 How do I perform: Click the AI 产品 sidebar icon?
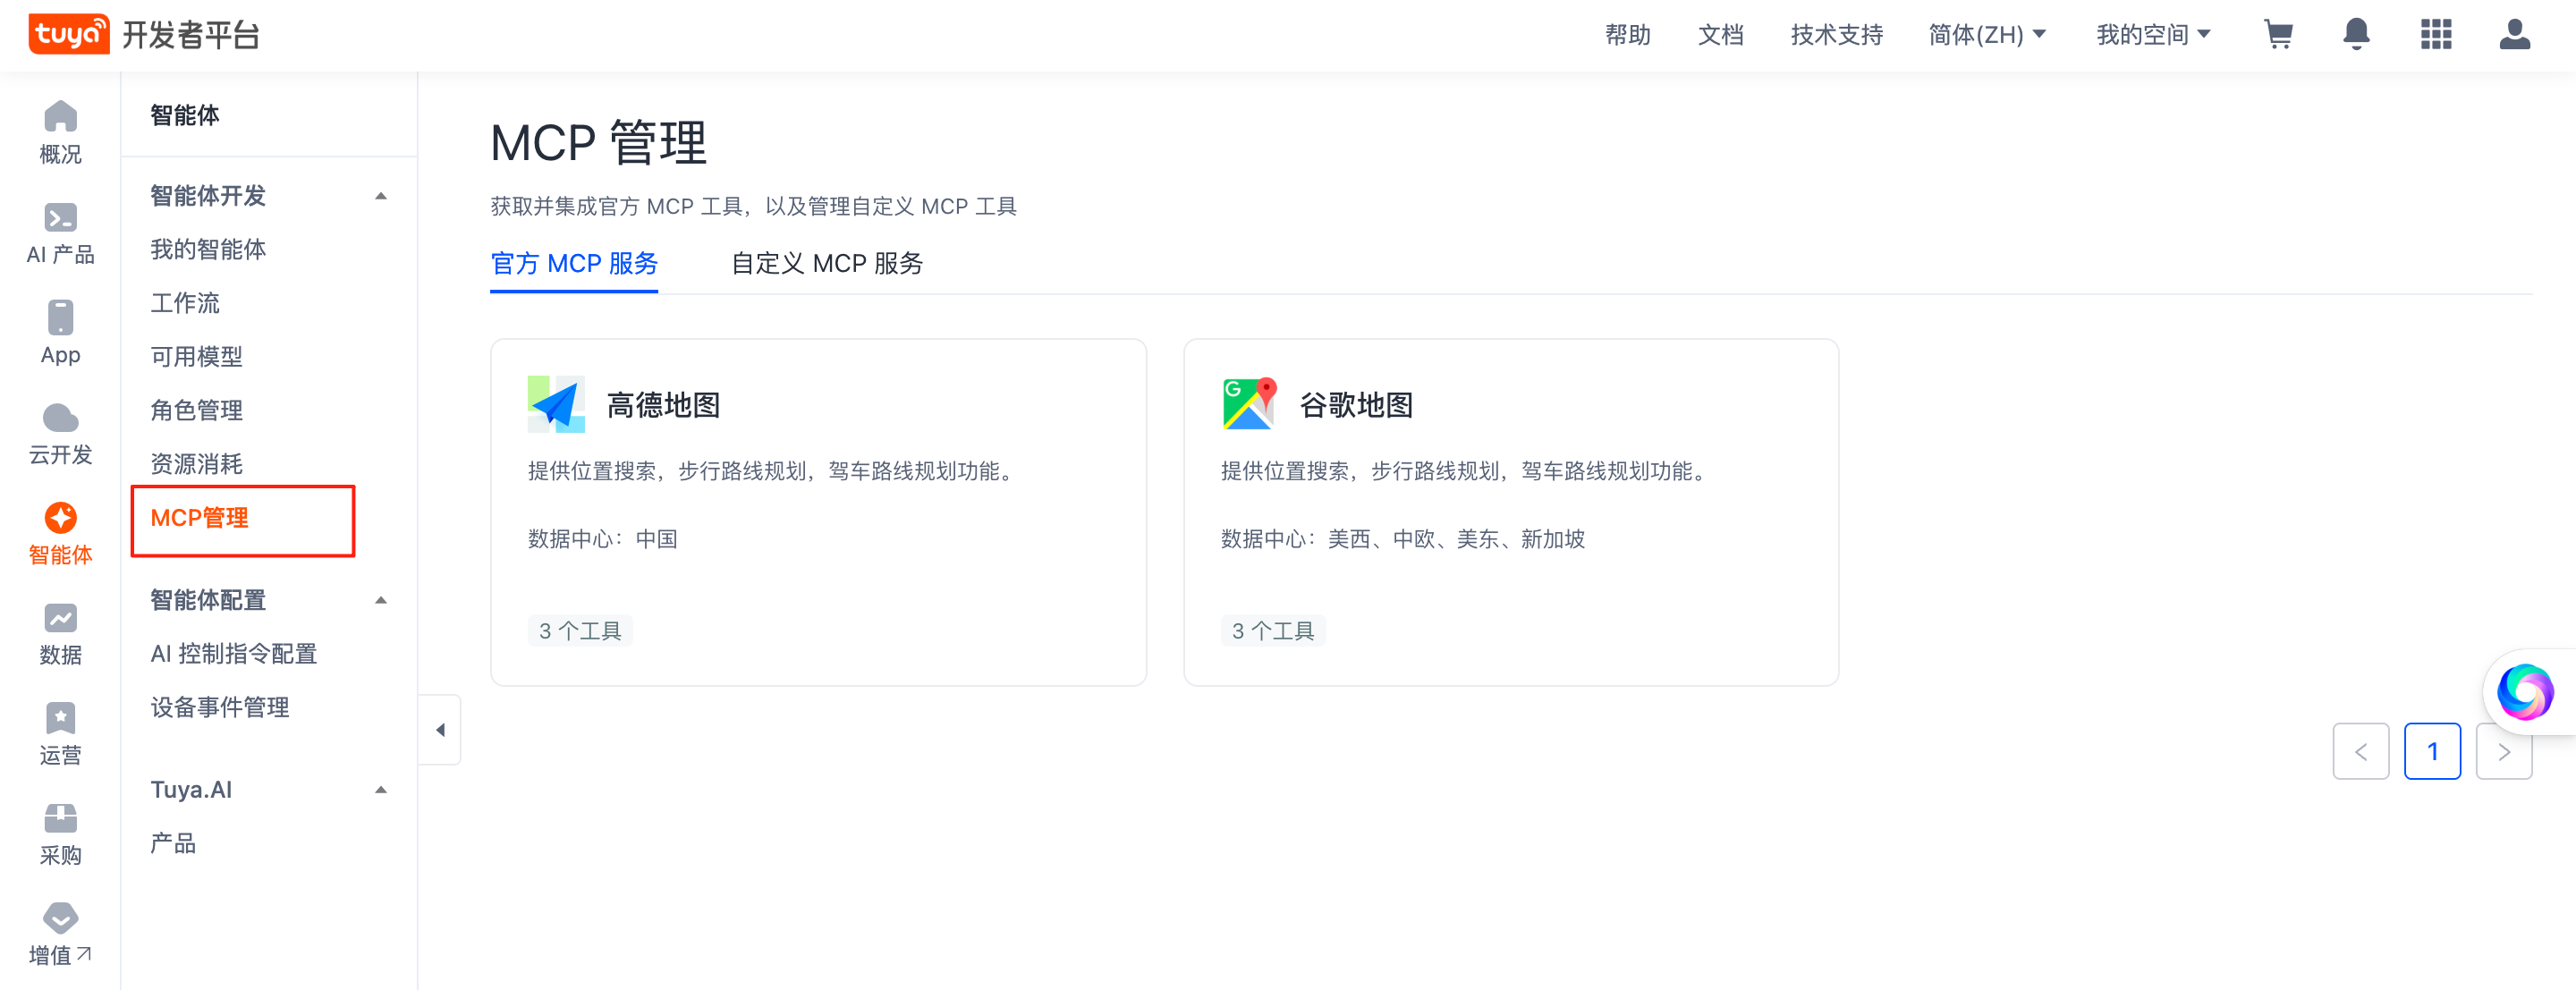pos(60,218)
